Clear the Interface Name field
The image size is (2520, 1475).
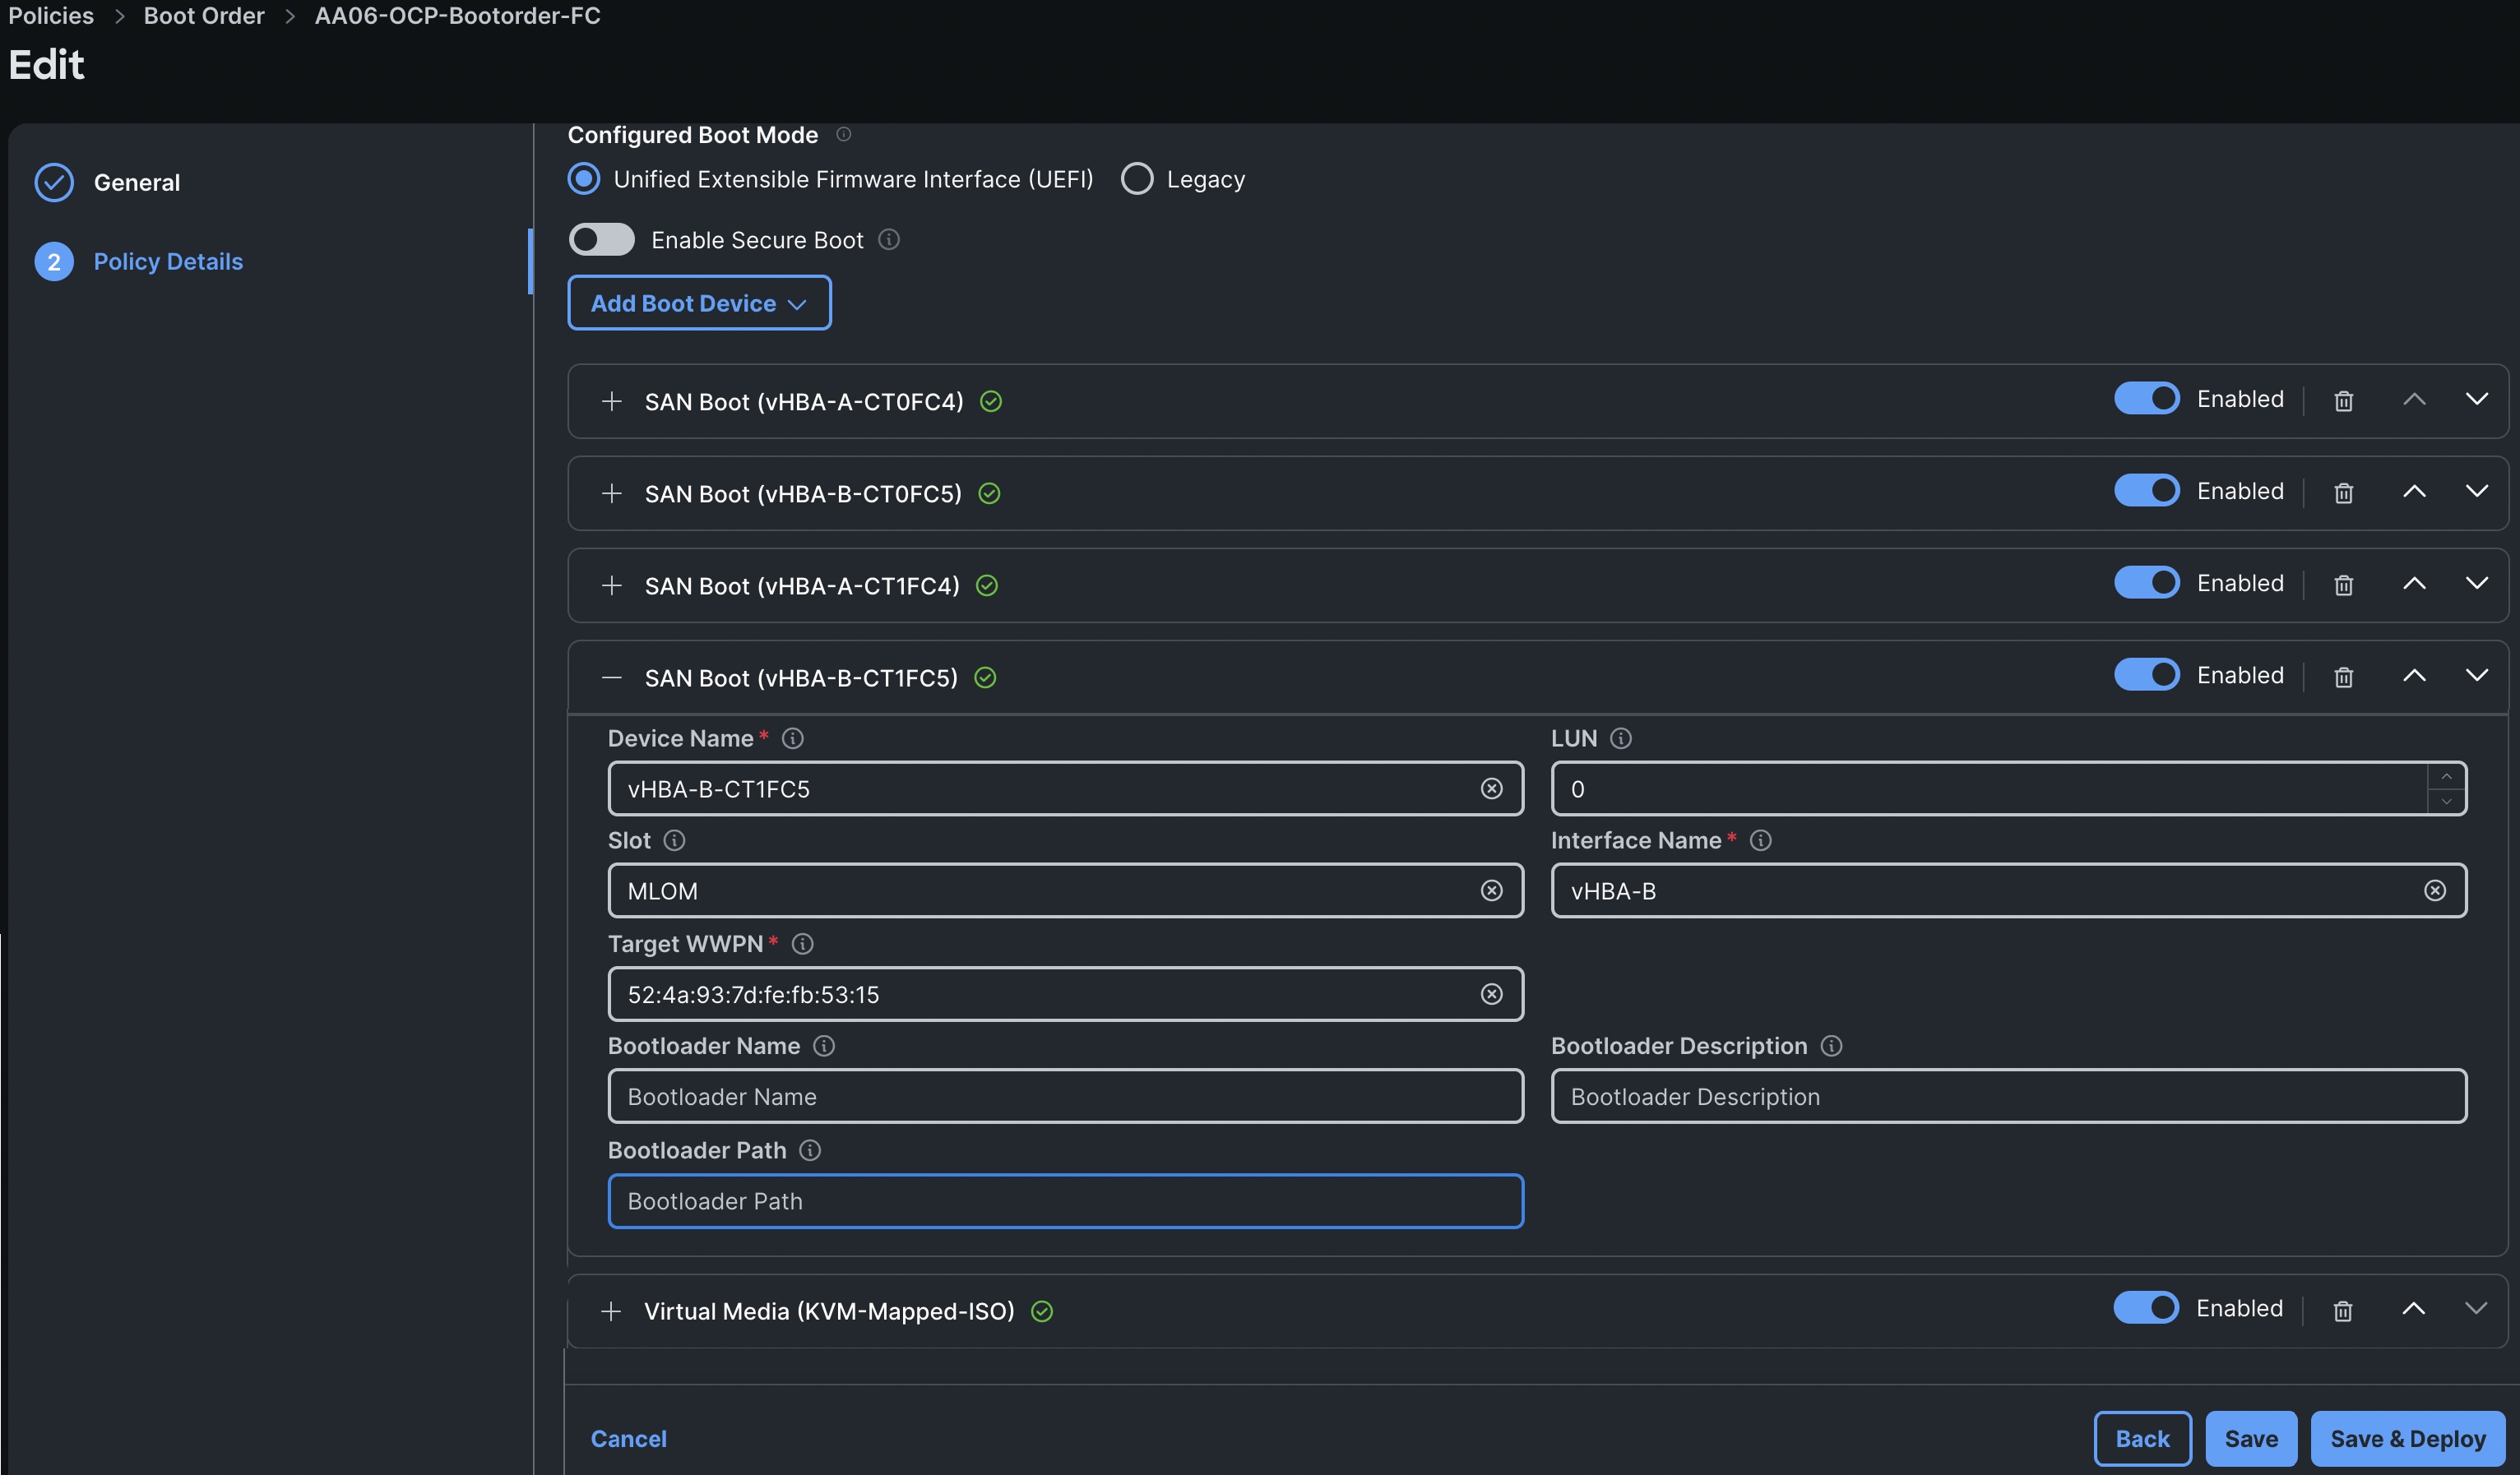point(2435,891)
